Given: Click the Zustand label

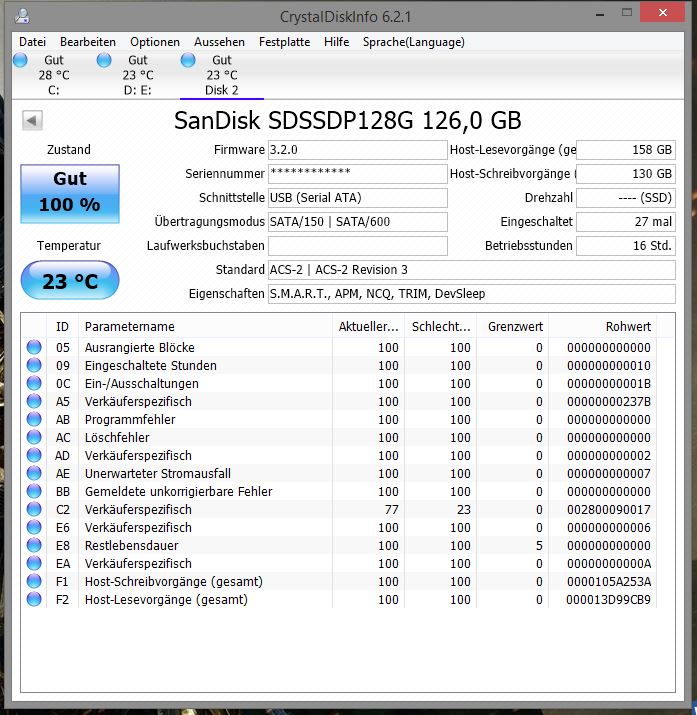Looking at the screenshot, I should [x=69, y=150].
